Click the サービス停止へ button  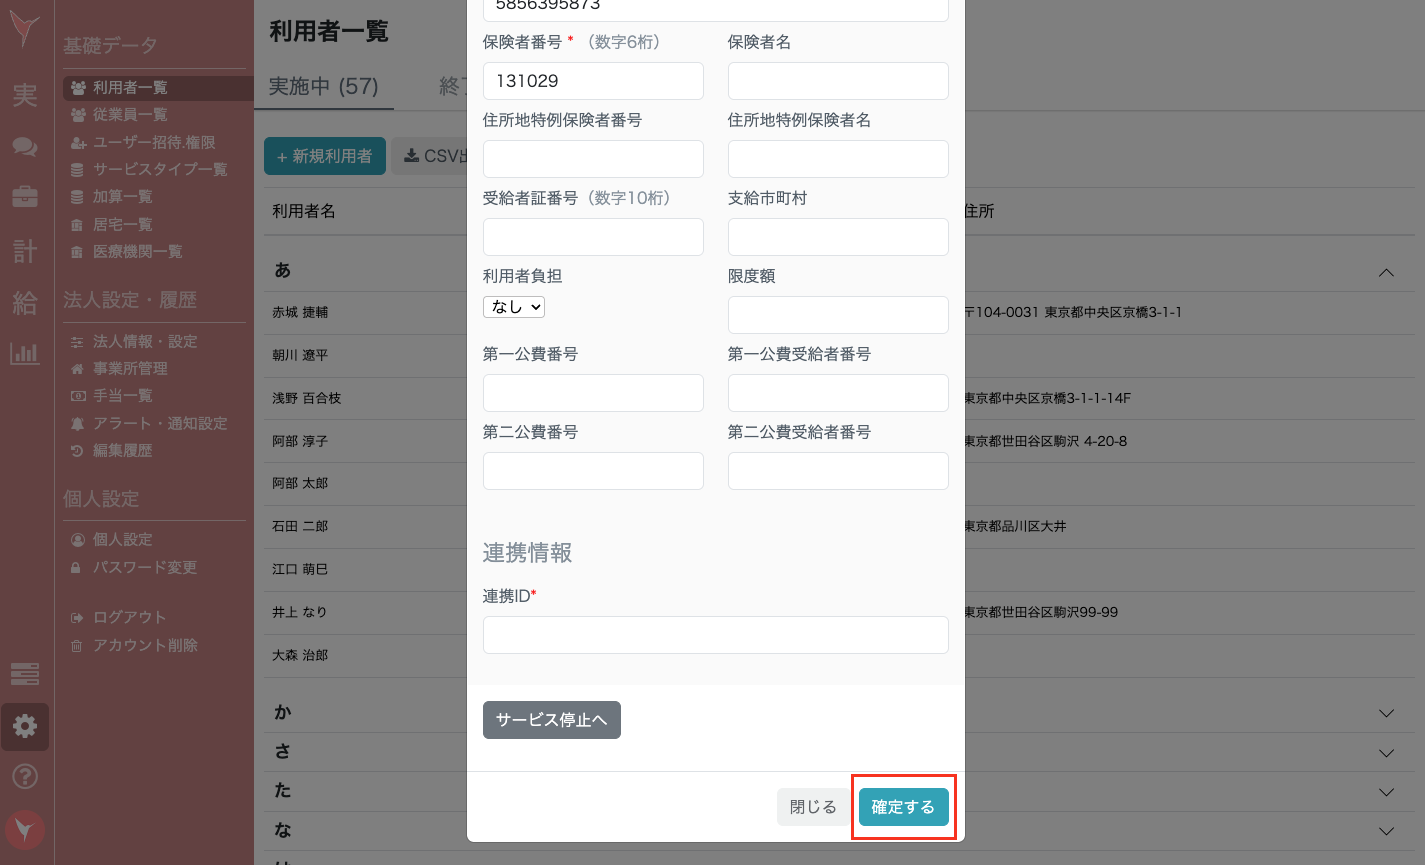click(x=551, y=720)
